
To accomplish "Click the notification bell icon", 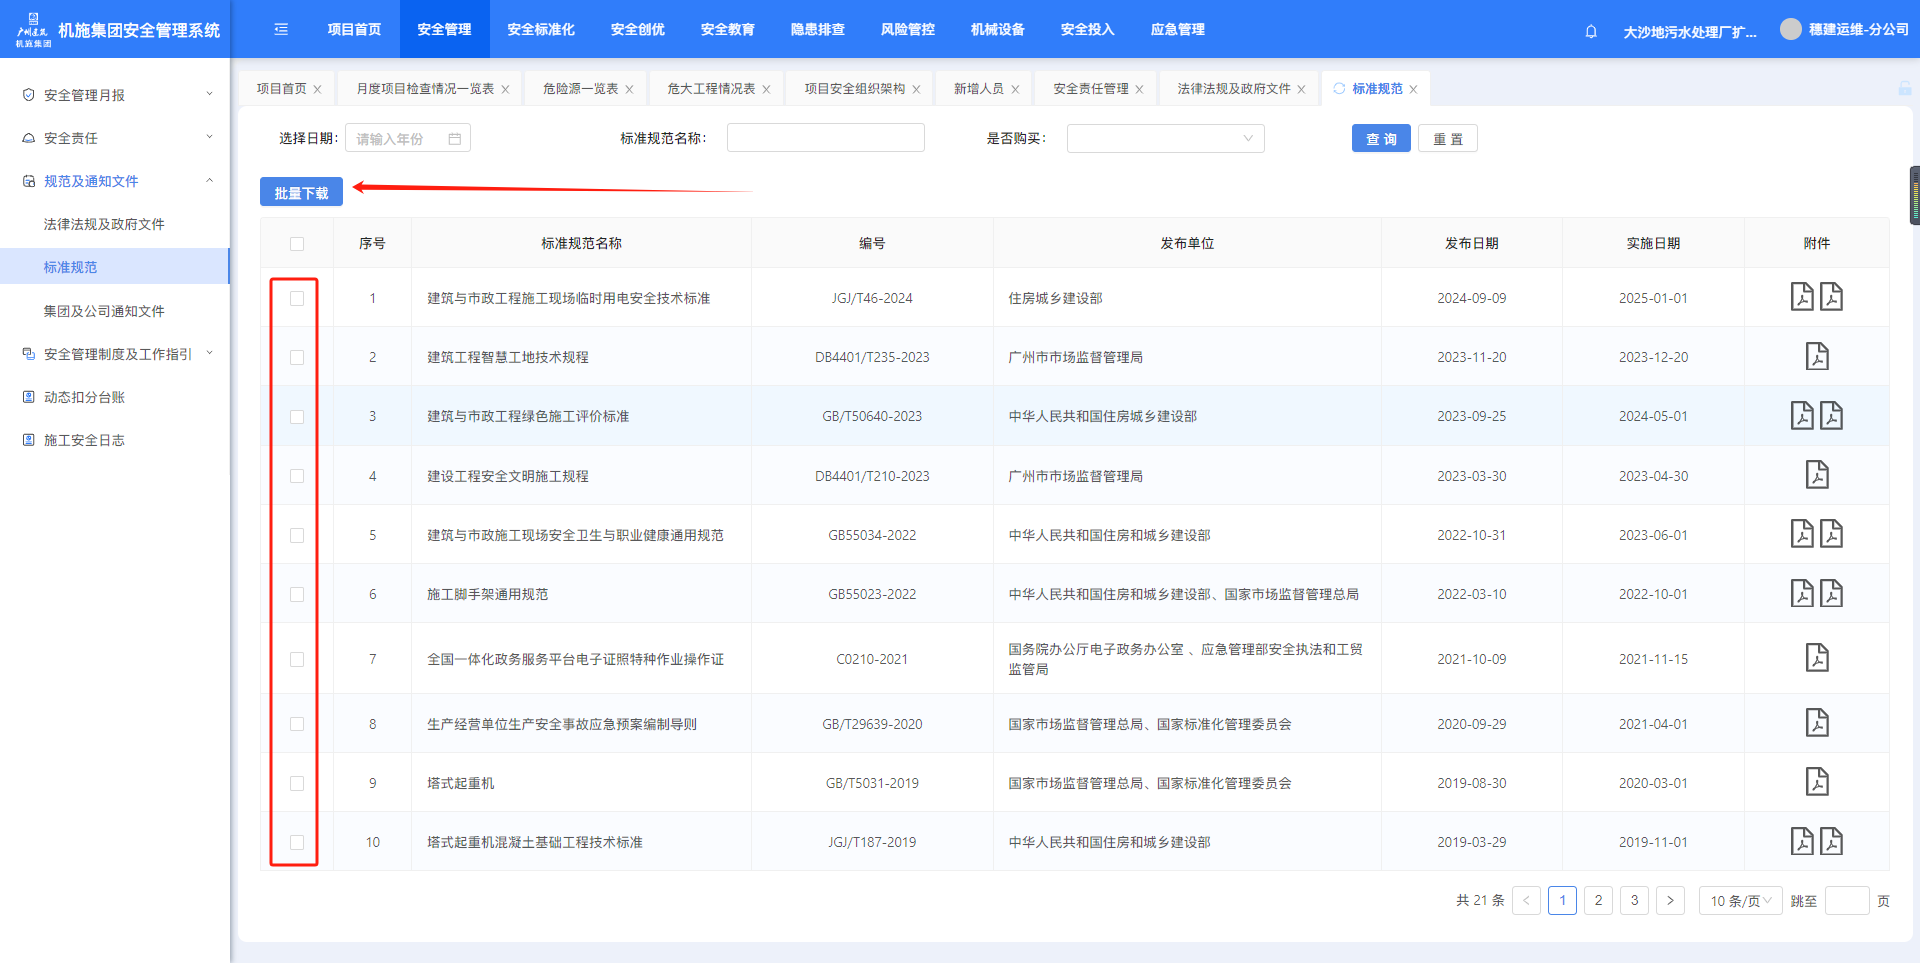I will tap(1591, 31).
